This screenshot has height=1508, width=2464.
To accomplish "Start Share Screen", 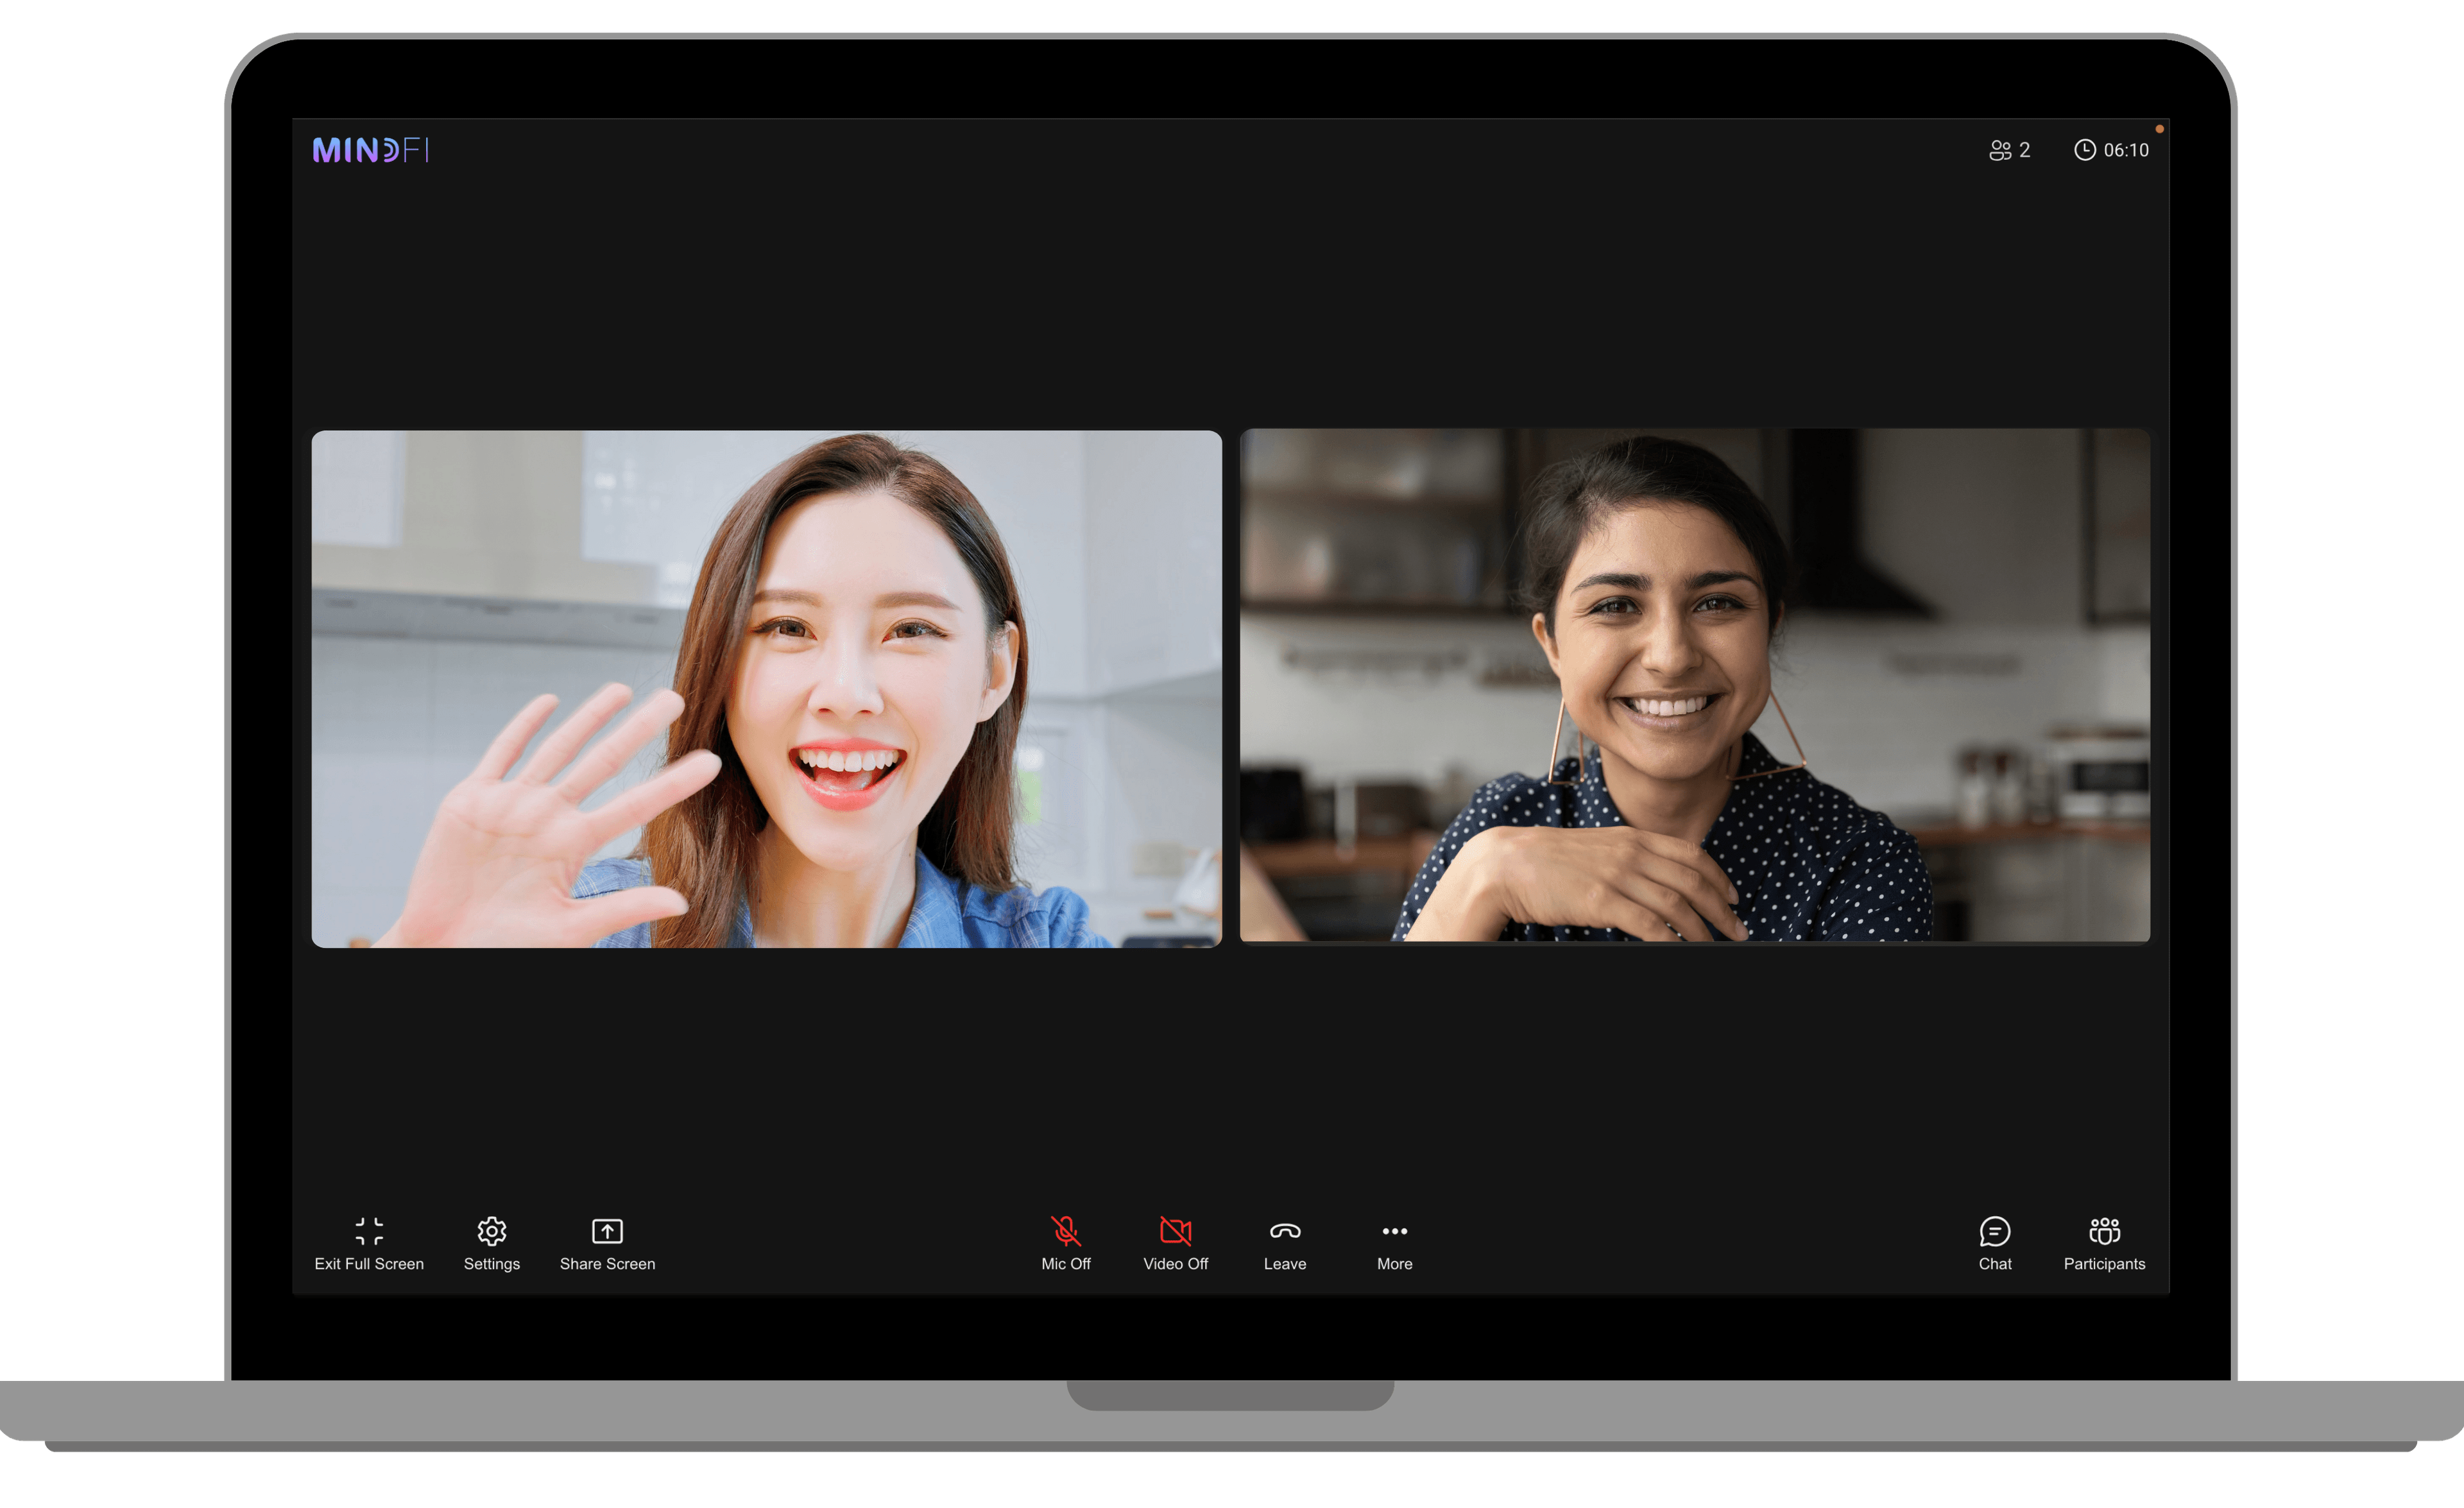I will coord(607,1231).
